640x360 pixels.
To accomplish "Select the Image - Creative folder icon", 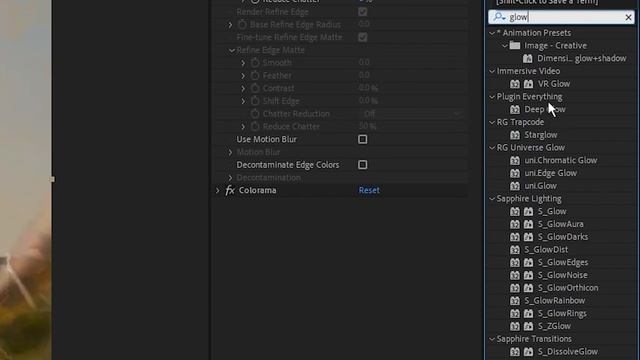I will [x=515, y=45].
